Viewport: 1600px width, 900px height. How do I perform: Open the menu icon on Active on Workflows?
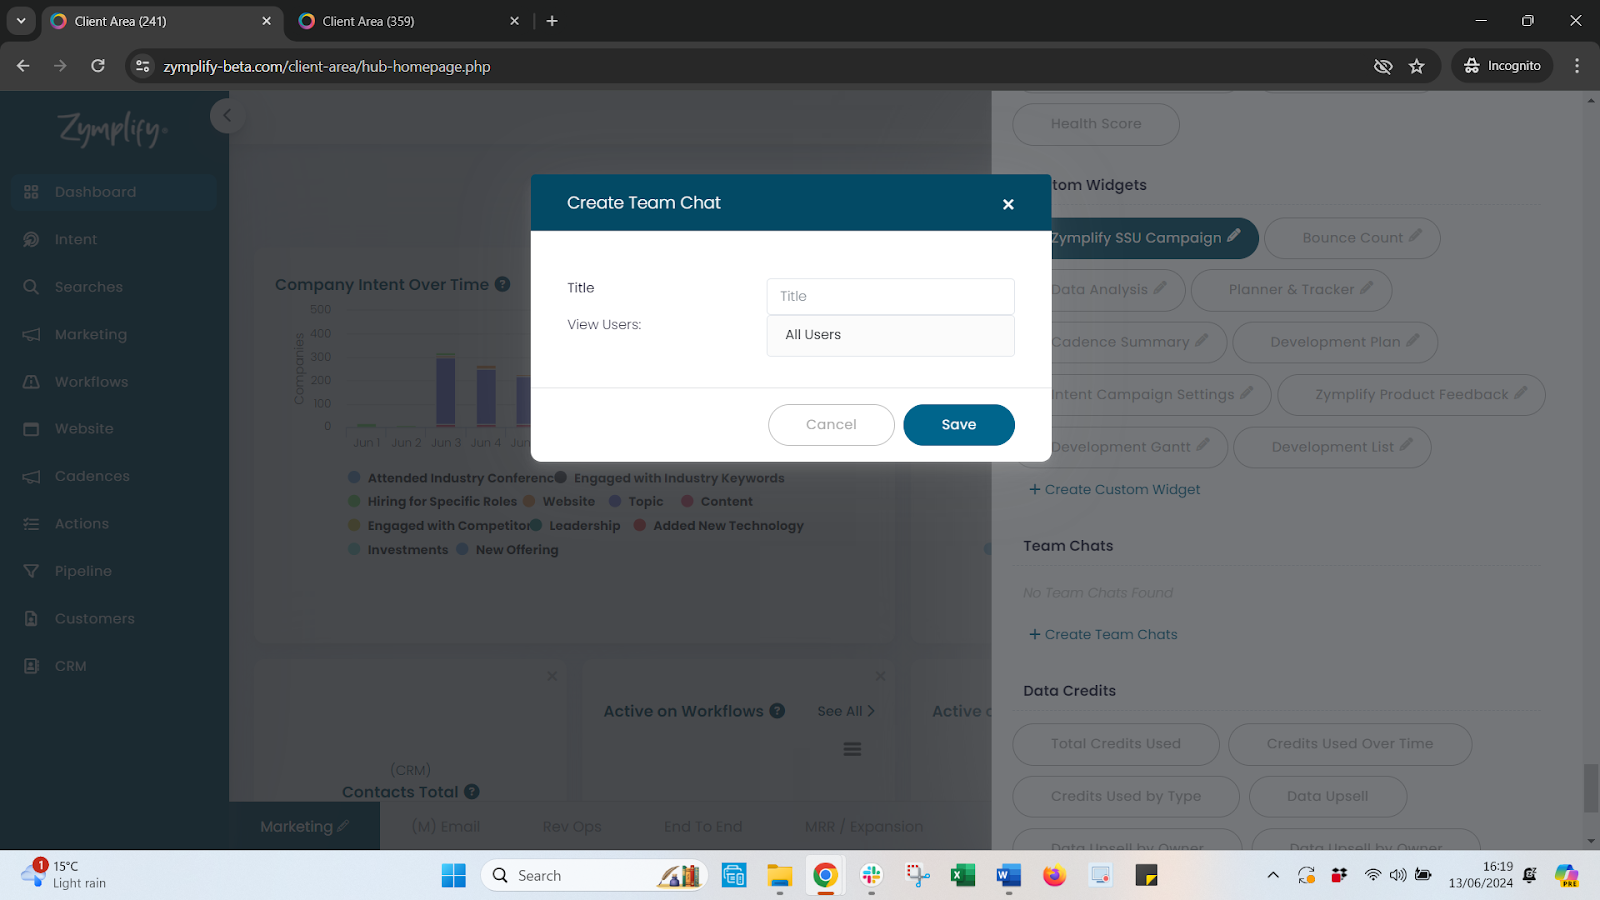(x=852, y=748)
